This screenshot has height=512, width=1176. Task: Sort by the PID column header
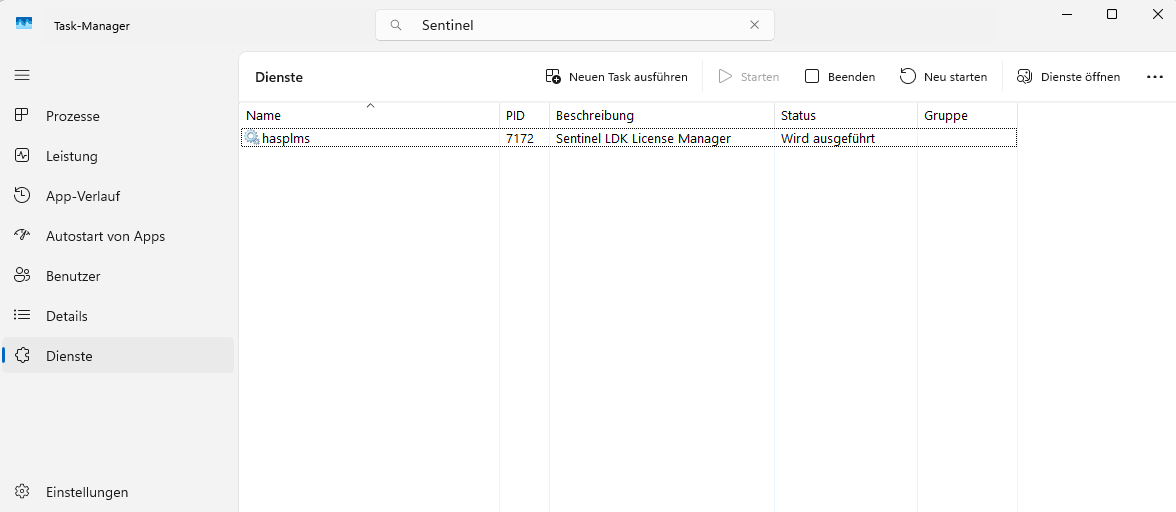(x=524, y=115)
